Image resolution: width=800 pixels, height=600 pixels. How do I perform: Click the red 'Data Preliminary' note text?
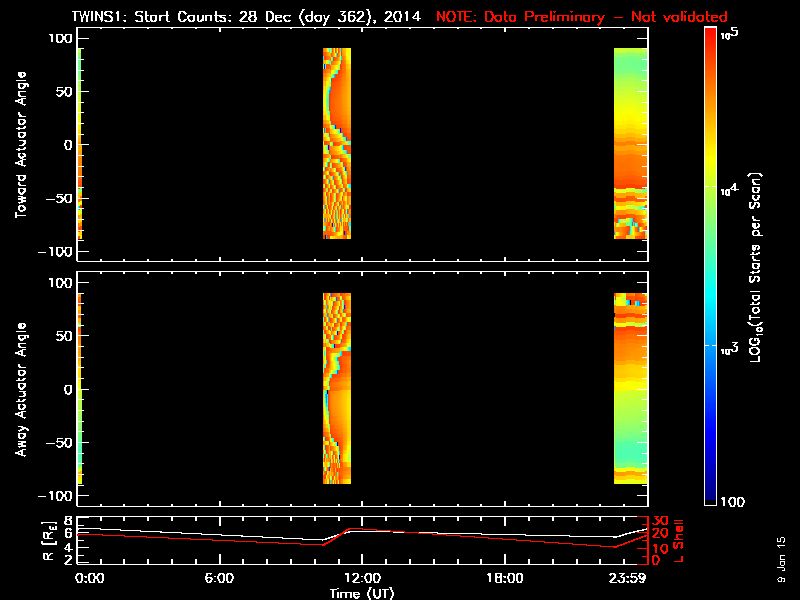[x=582, y=17]
